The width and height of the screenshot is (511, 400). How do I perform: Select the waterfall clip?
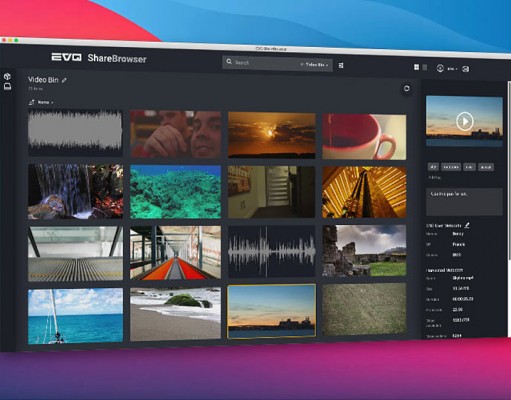[75, 191]
